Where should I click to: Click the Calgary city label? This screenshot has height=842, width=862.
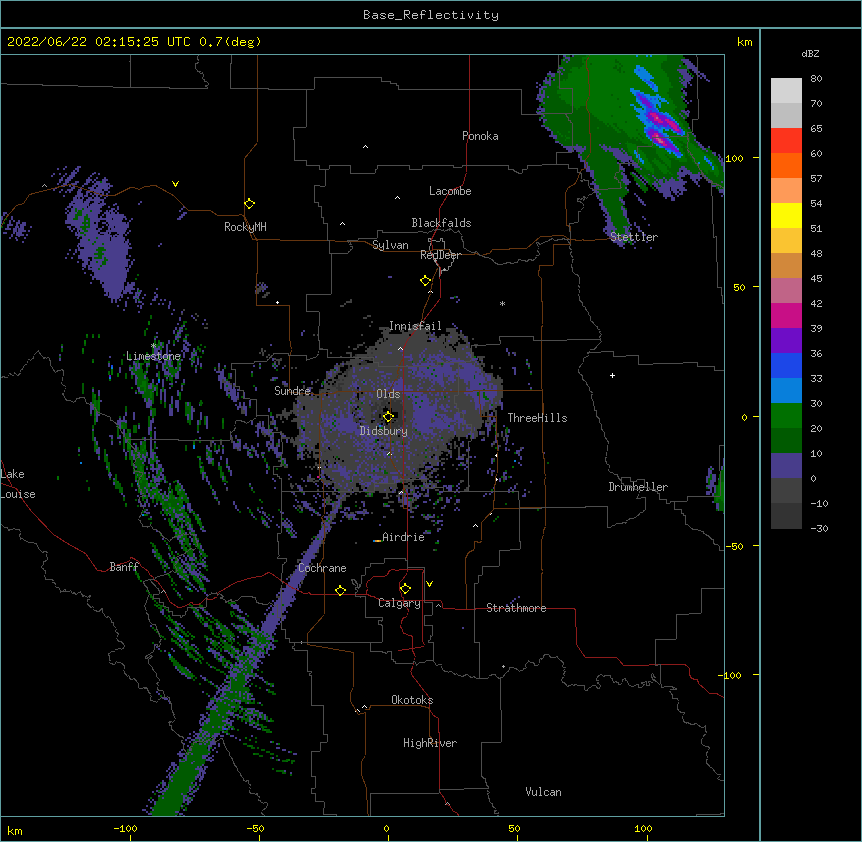[x=399, y=603]
